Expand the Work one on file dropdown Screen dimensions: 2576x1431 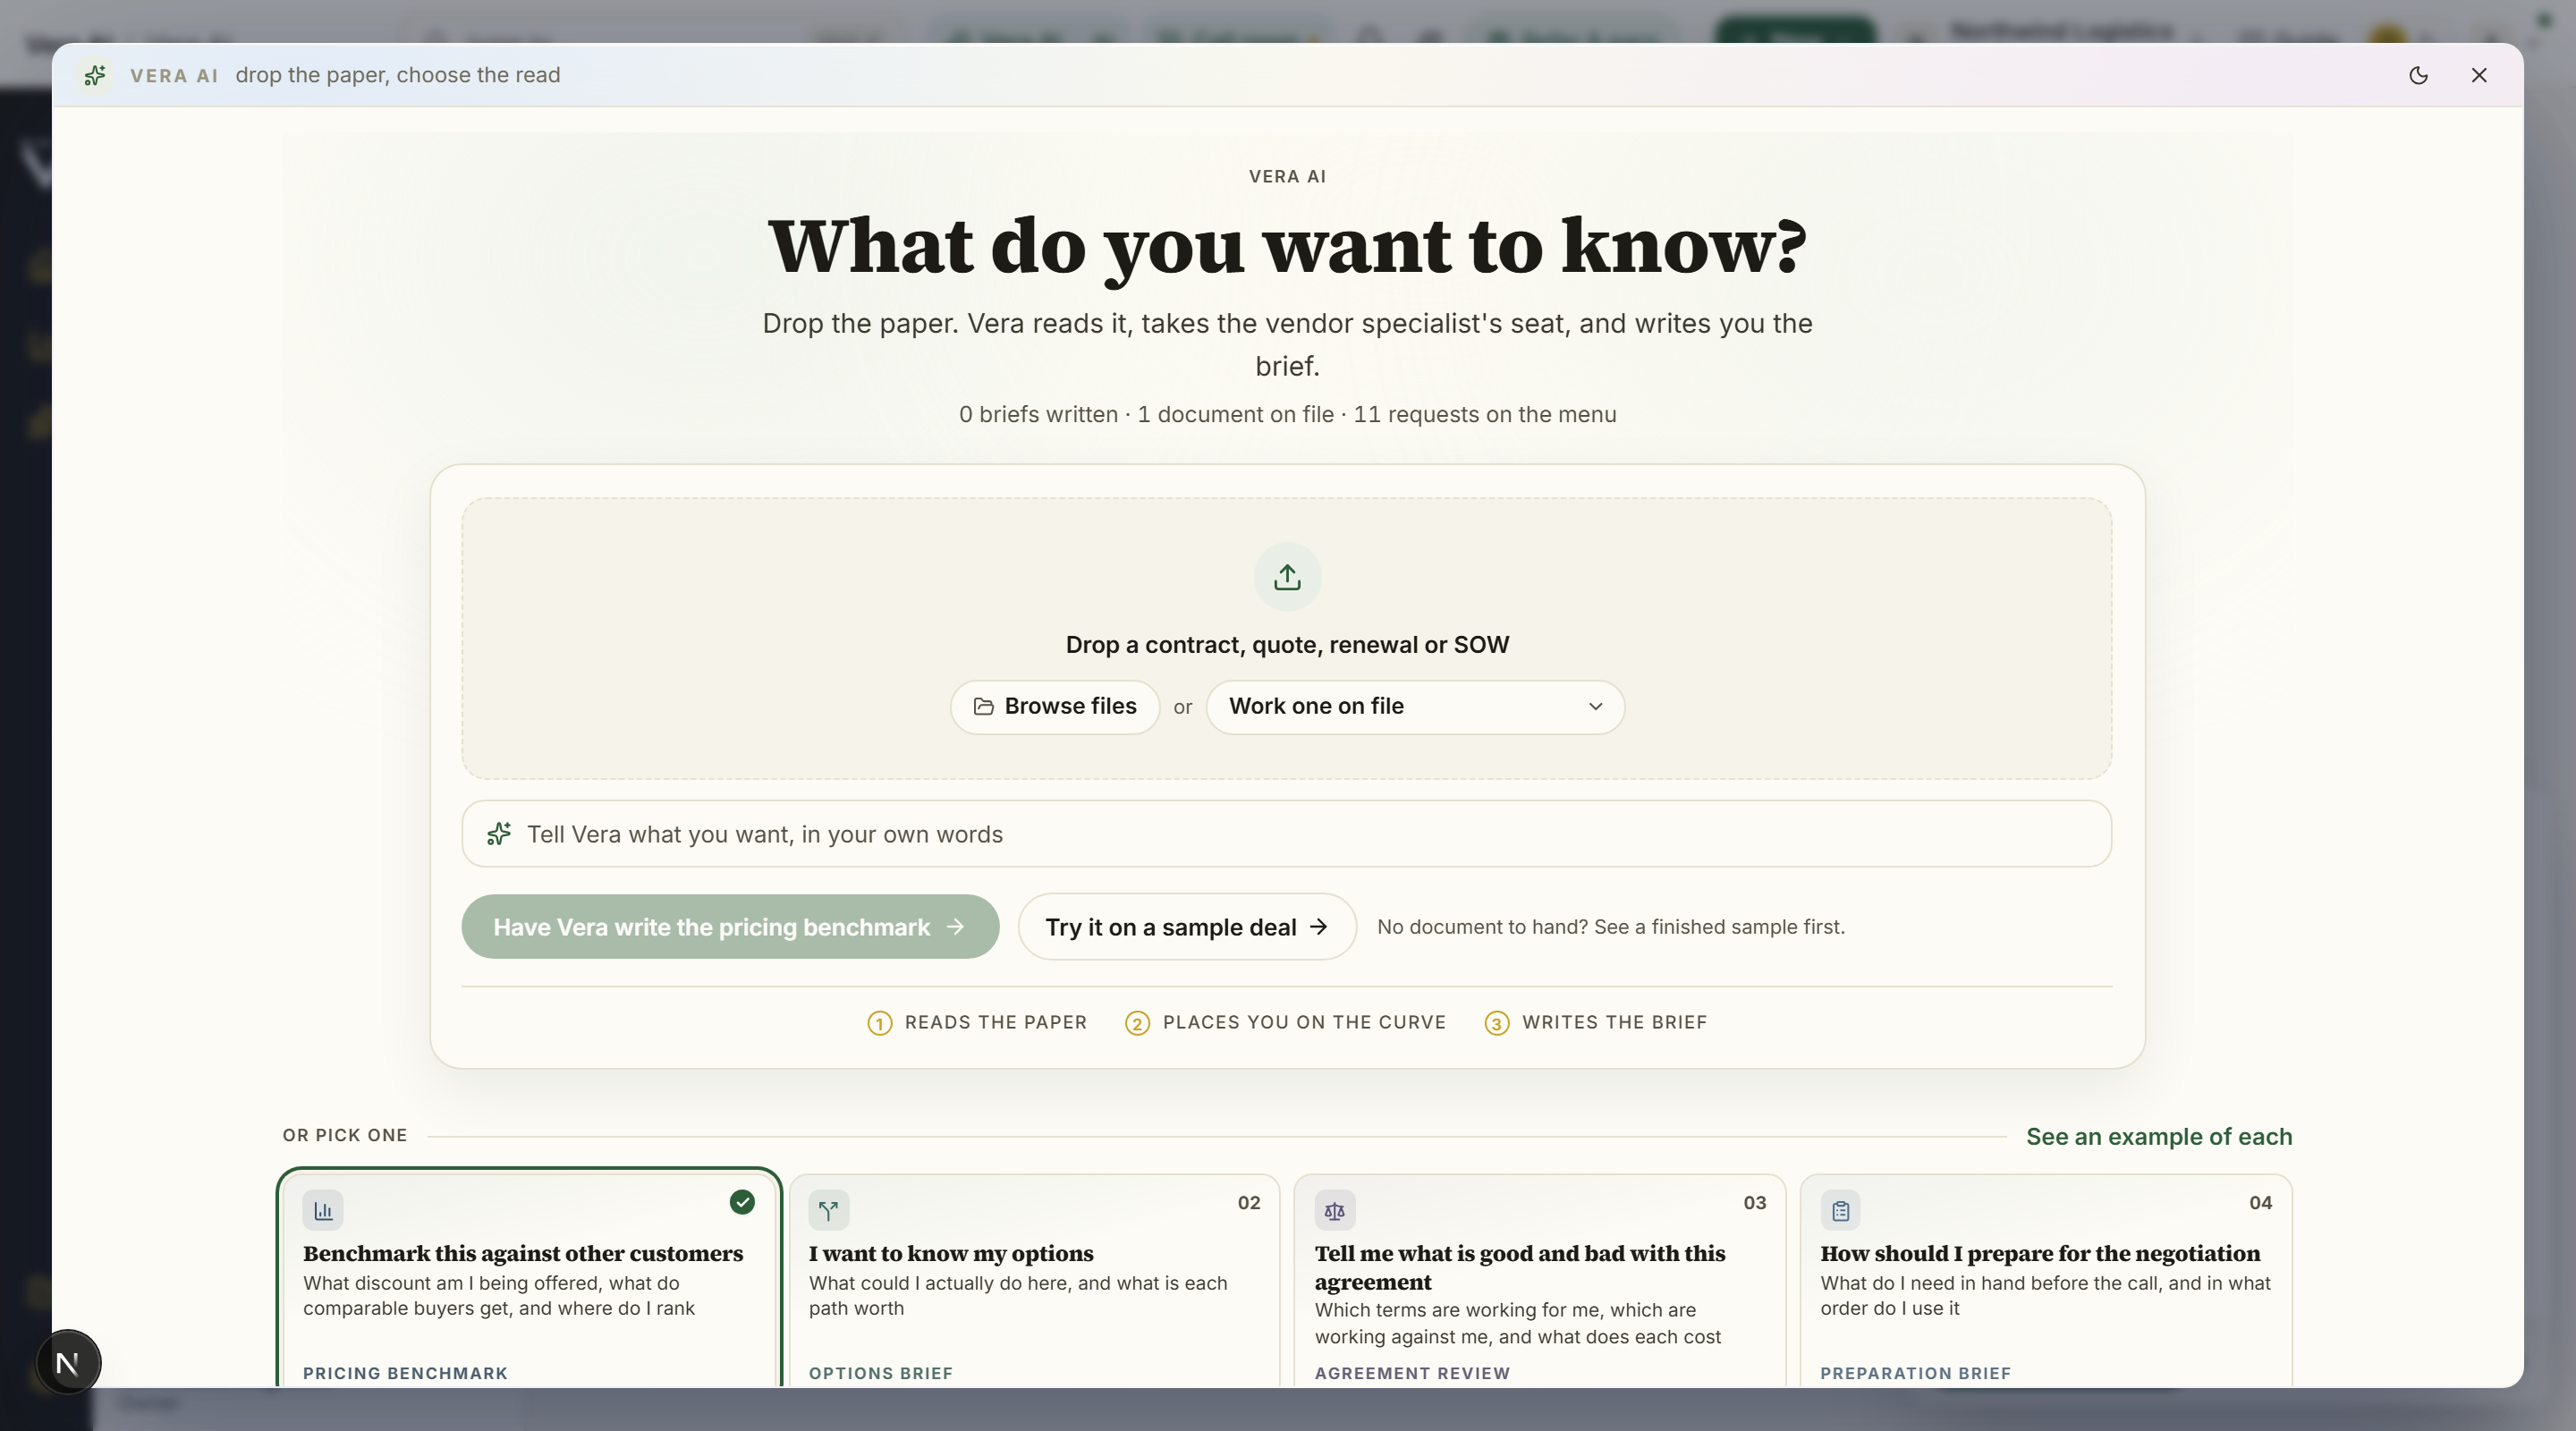pyautogui.click(x=1415, y=707)
